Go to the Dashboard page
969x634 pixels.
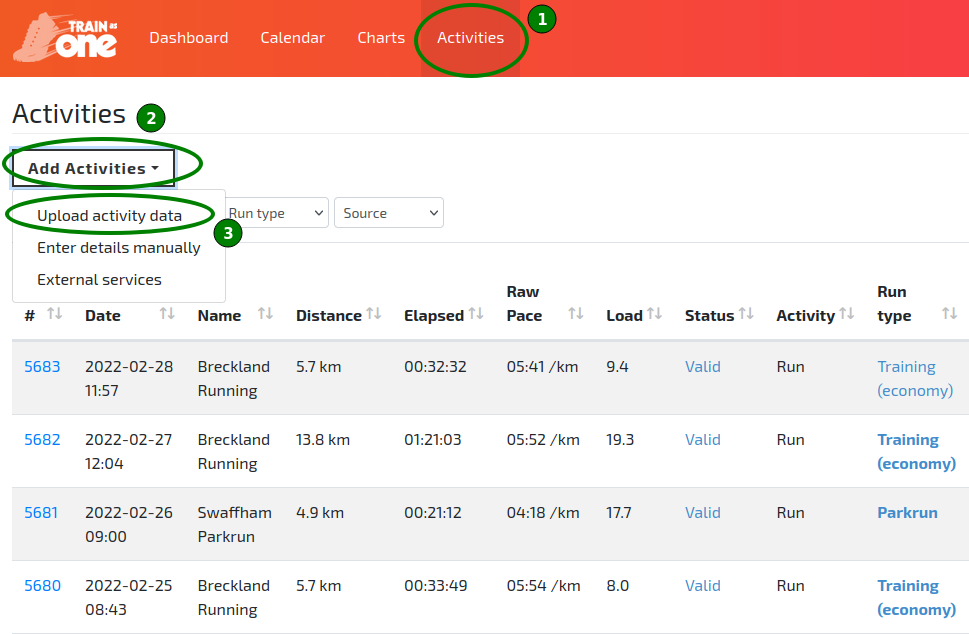point(188,37)
